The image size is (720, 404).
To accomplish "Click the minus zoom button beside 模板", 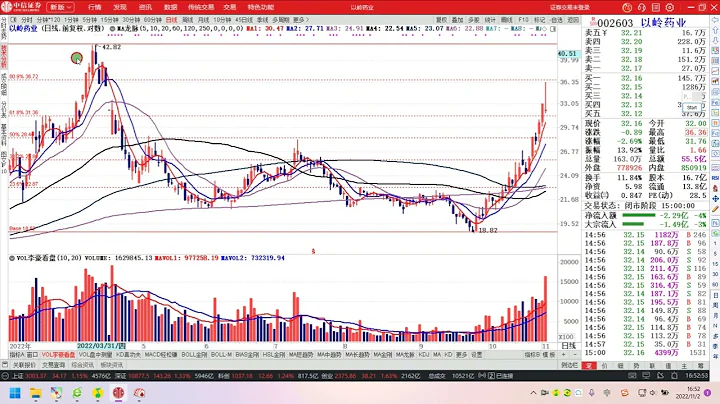I will [x=575, y=355].
